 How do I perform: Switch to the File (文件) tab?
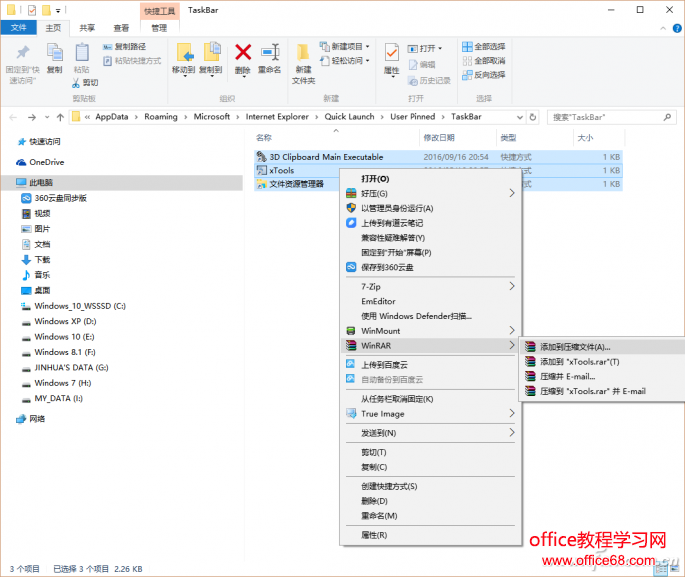[x=19, y=28]
